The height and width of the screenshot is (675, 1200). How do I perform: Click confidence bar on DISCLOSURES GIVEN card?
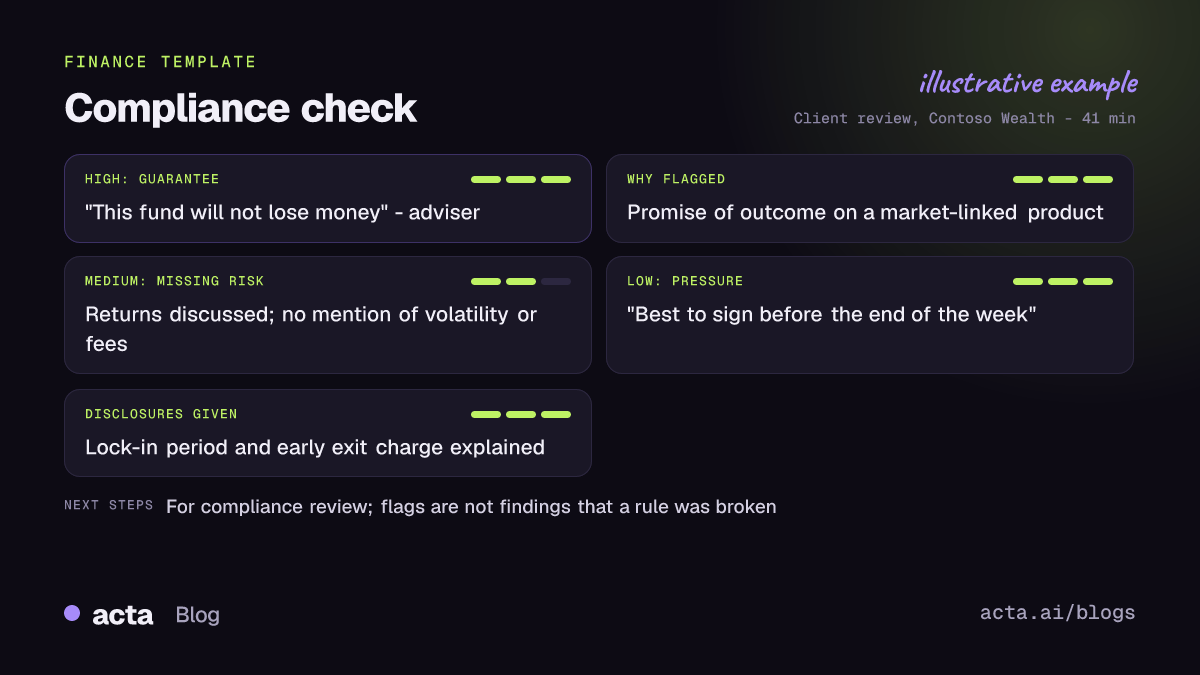click(x=521, y=414)
